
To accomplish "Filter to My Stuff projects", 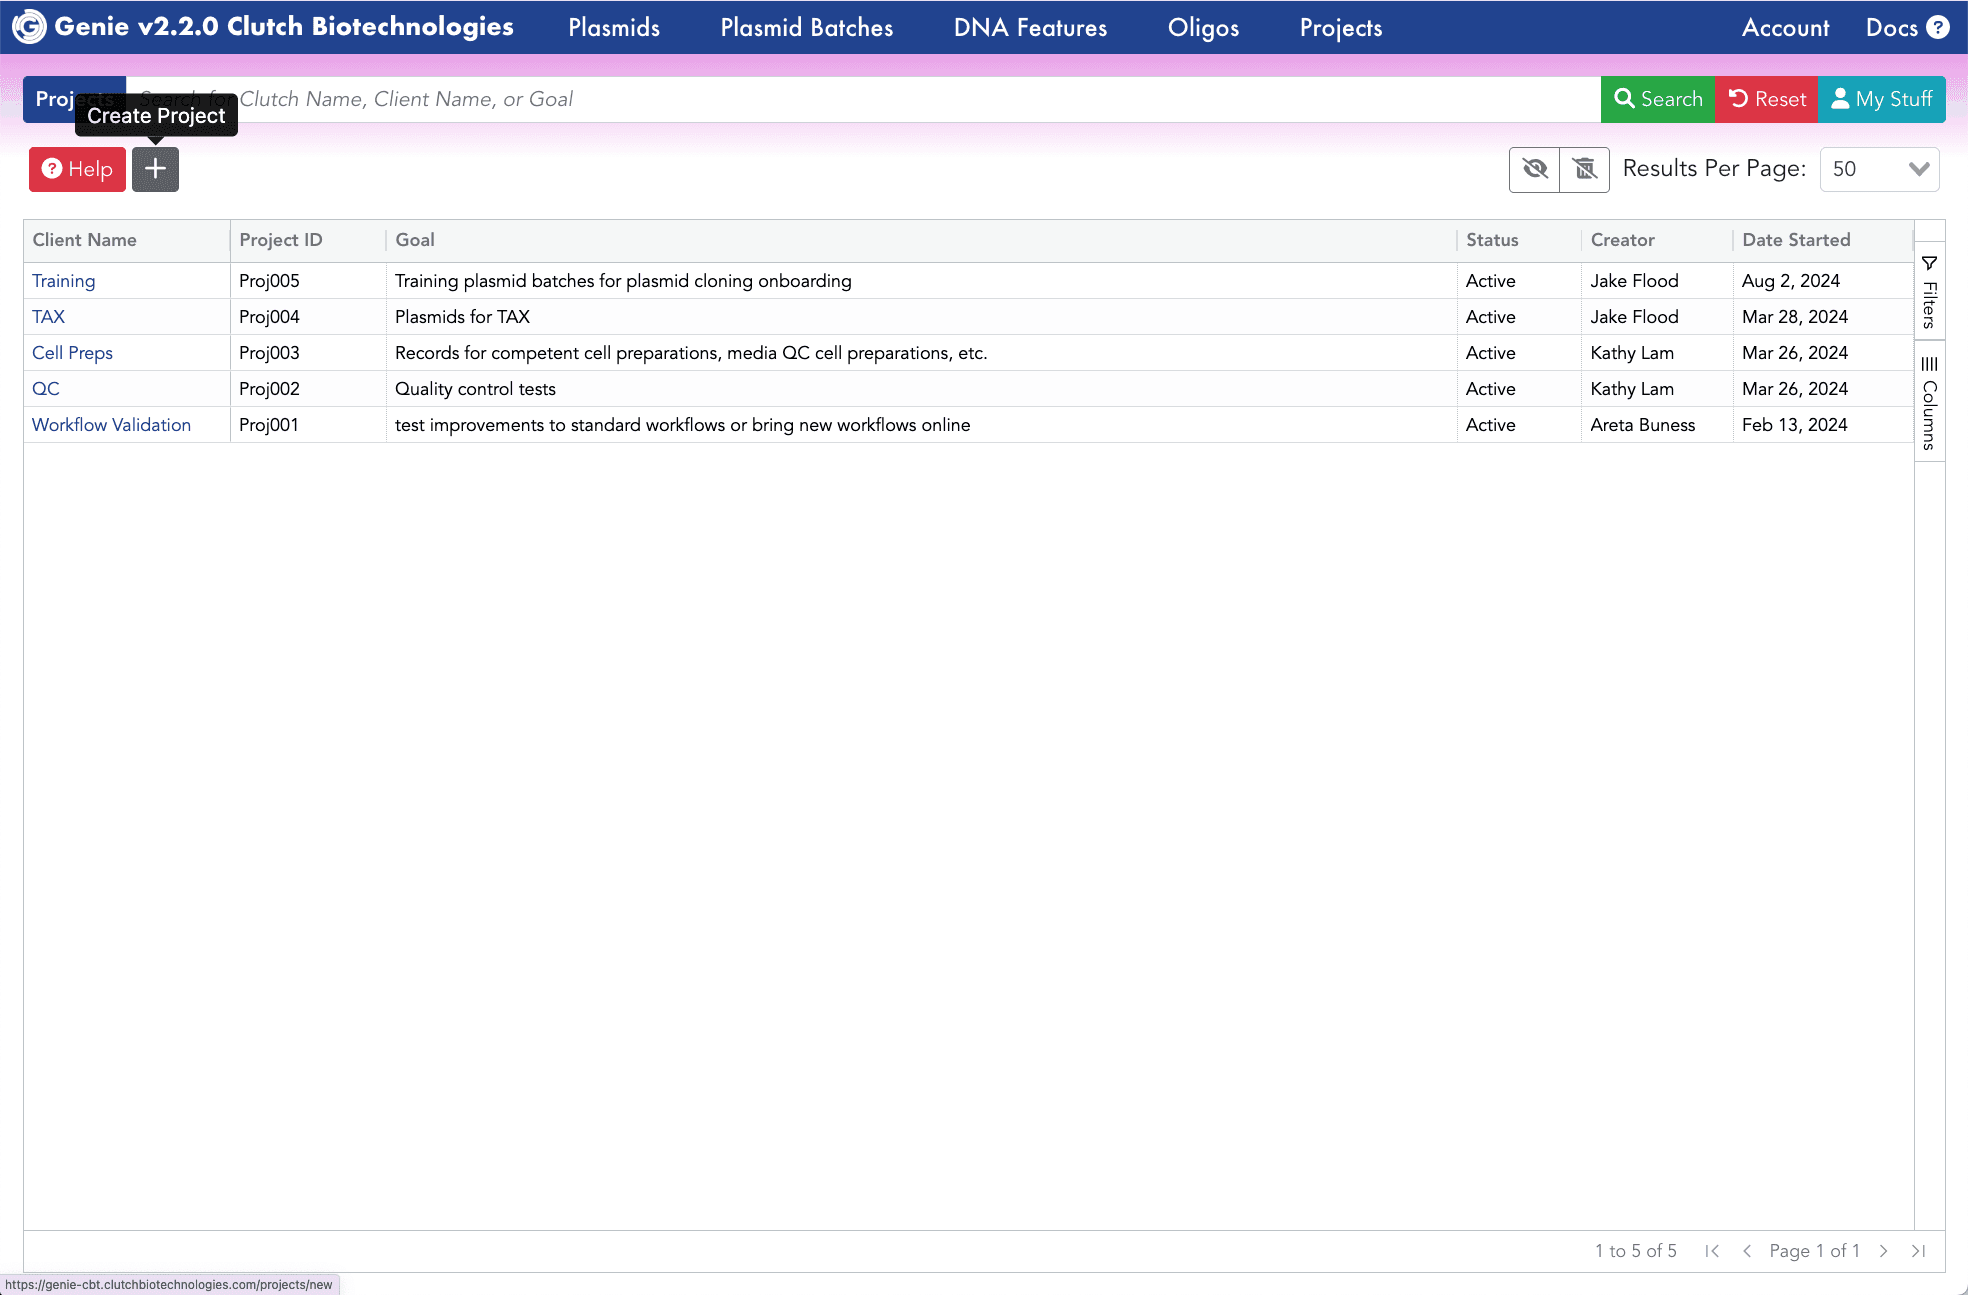I will point(1881,99).
